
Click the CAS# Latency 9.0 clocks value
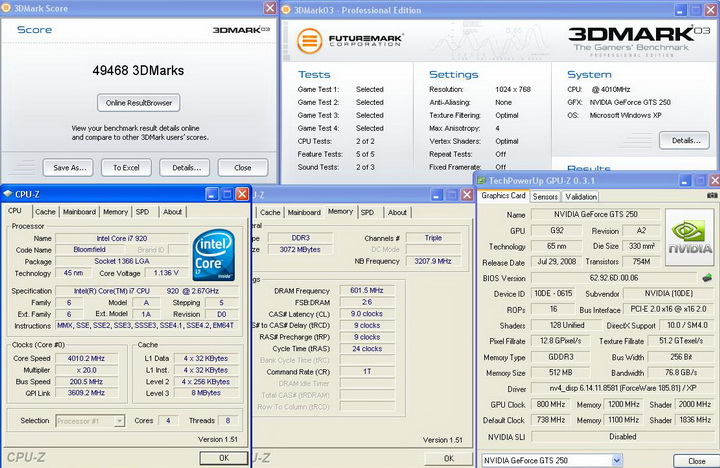(366, 314)
